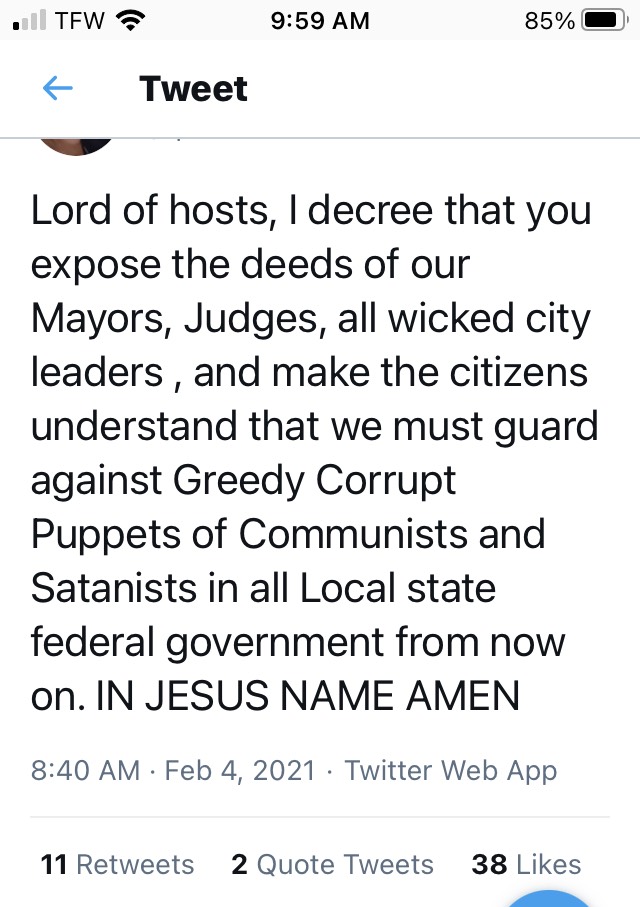Tap the 8:40 AM tweet time
The height and width of the screenshot is (907, 640).
[85, 771]
